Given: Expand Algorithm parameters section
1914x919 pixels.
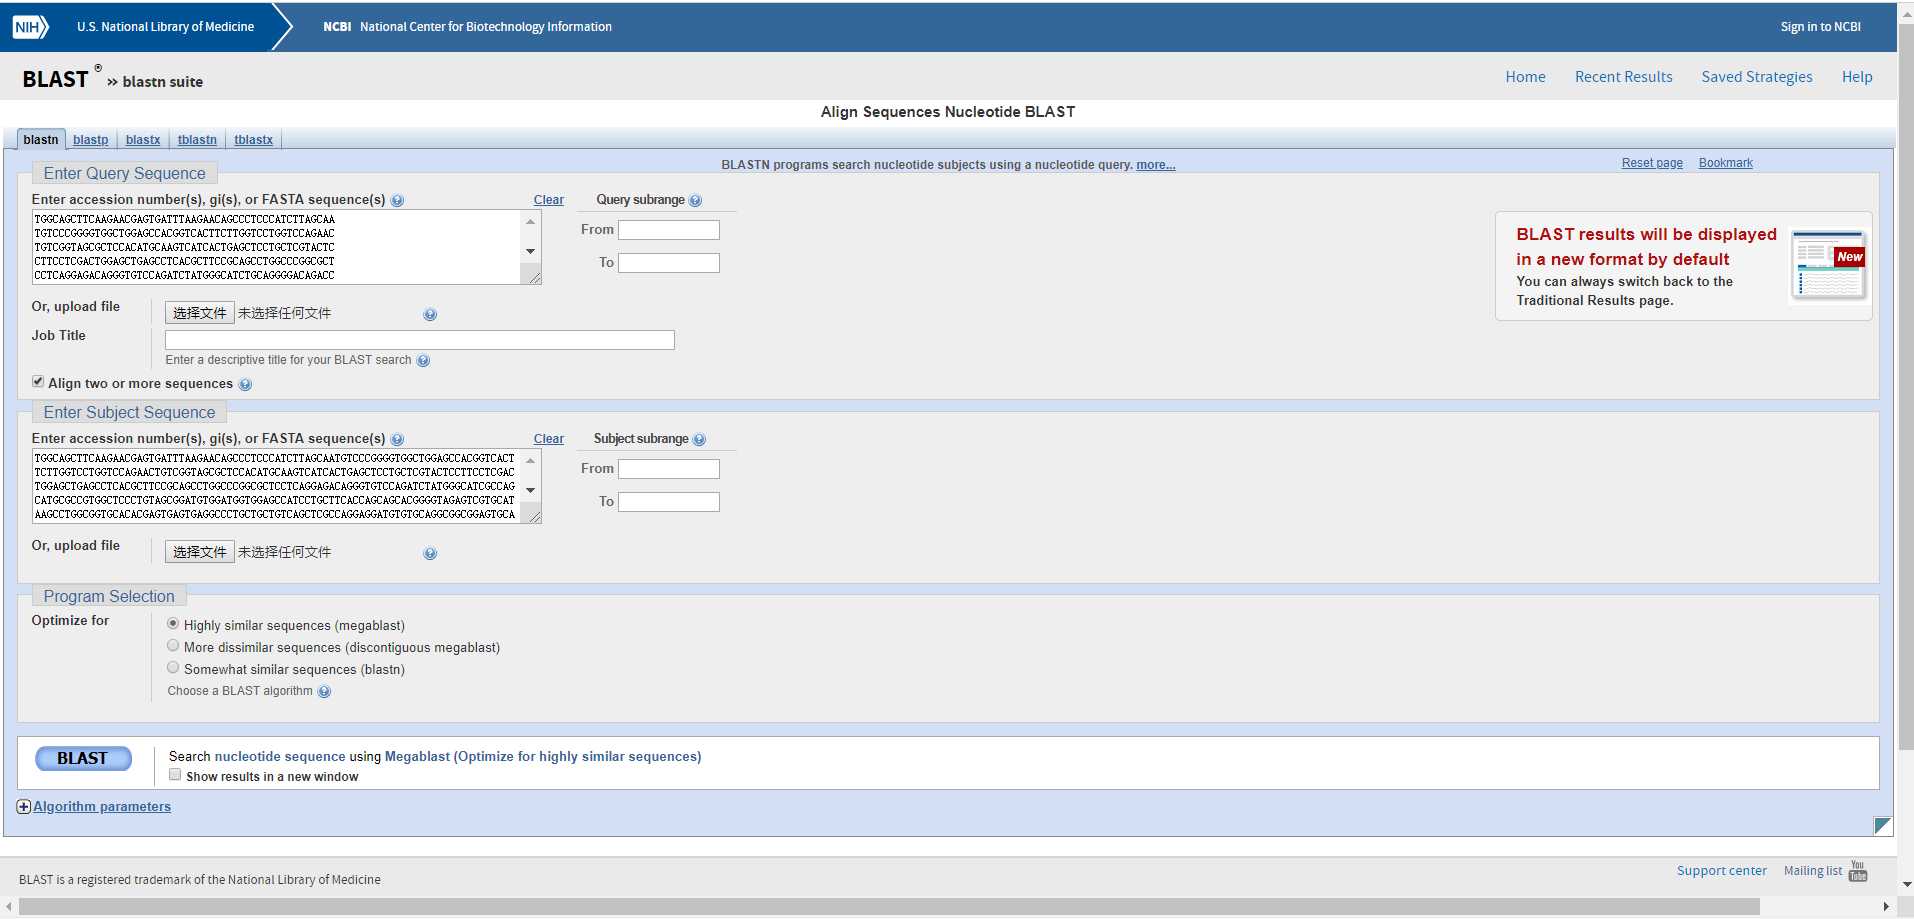Looking at the screenshot, I should click(x=102, y=807).
